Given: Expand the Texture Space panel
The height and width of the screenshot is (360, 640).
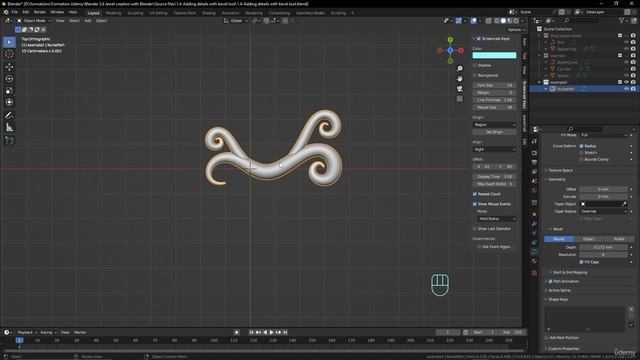Looking at the screenshot, I should pyautogui.click(x=560, y=170).
